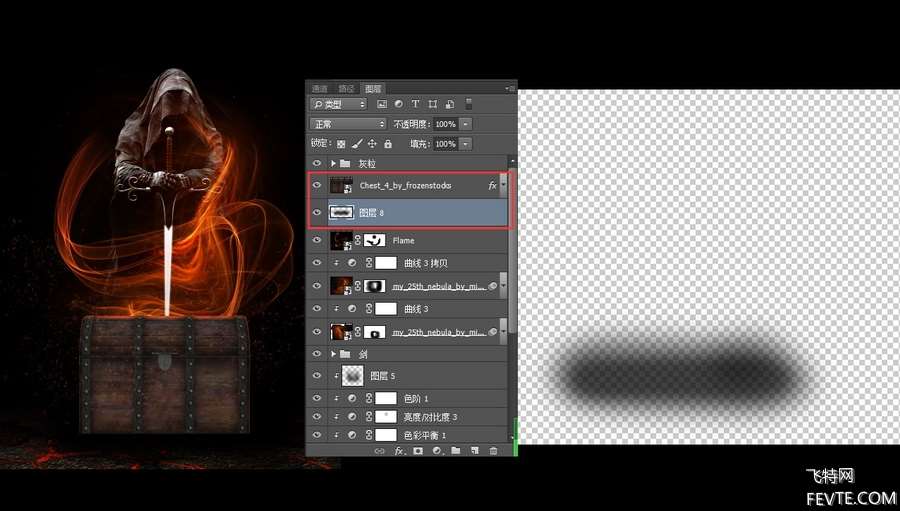Viewport: 900px width, 511px height.
Task: Hide the 灰粒 group
Action: 317,163
